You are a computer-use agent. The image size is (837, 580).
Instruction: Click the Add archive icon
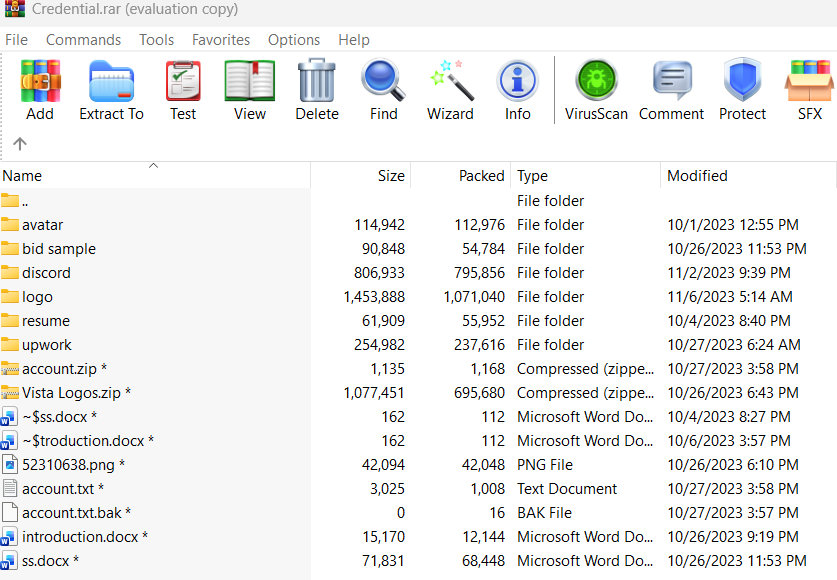pyautogui.click(x=40, y=80)
